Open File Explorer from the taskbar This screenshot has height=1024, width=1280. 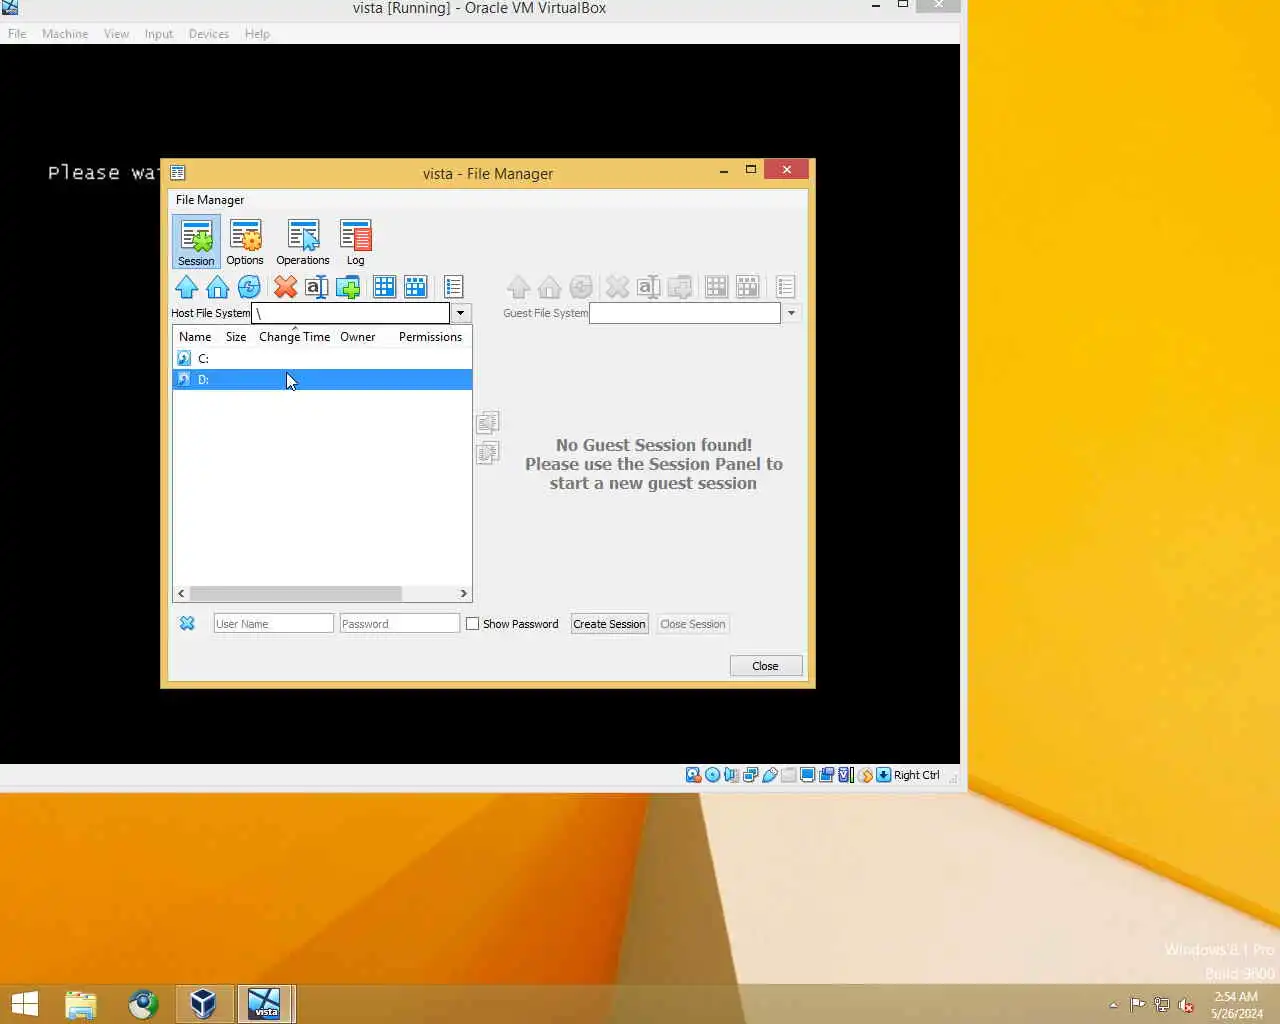coord(81,1004)
